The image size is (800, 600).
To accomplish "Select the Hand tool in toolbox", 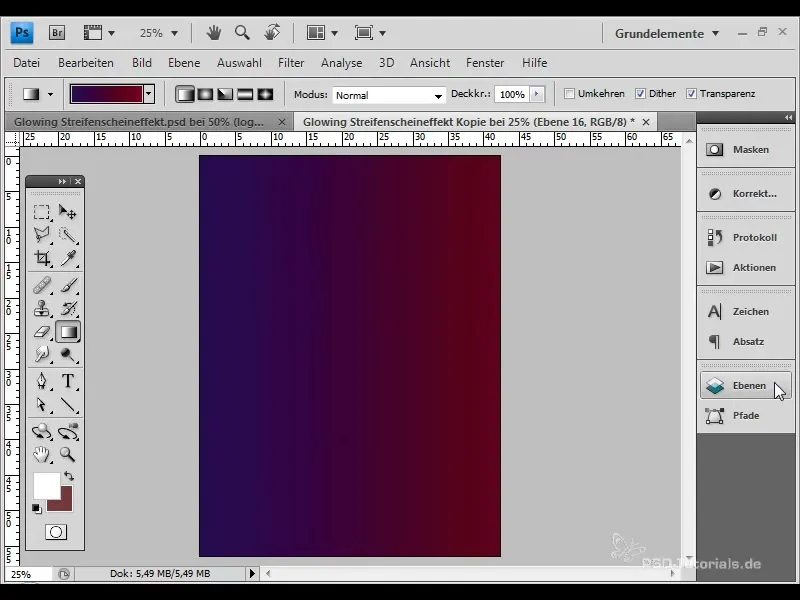I will 42,454.
